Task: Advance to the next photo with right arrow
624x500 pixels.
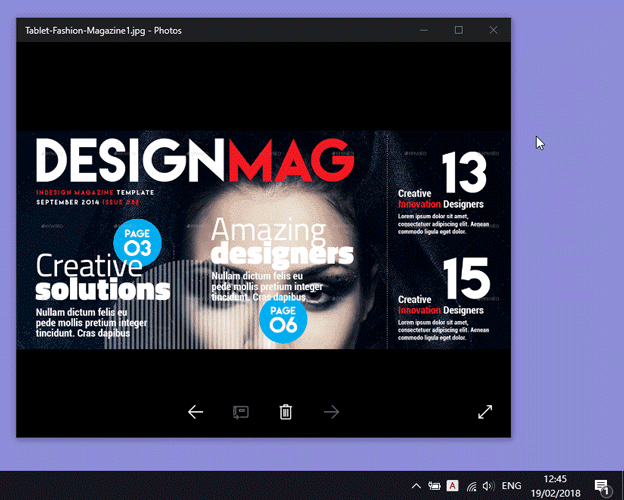Action: (x=331, y=412)
